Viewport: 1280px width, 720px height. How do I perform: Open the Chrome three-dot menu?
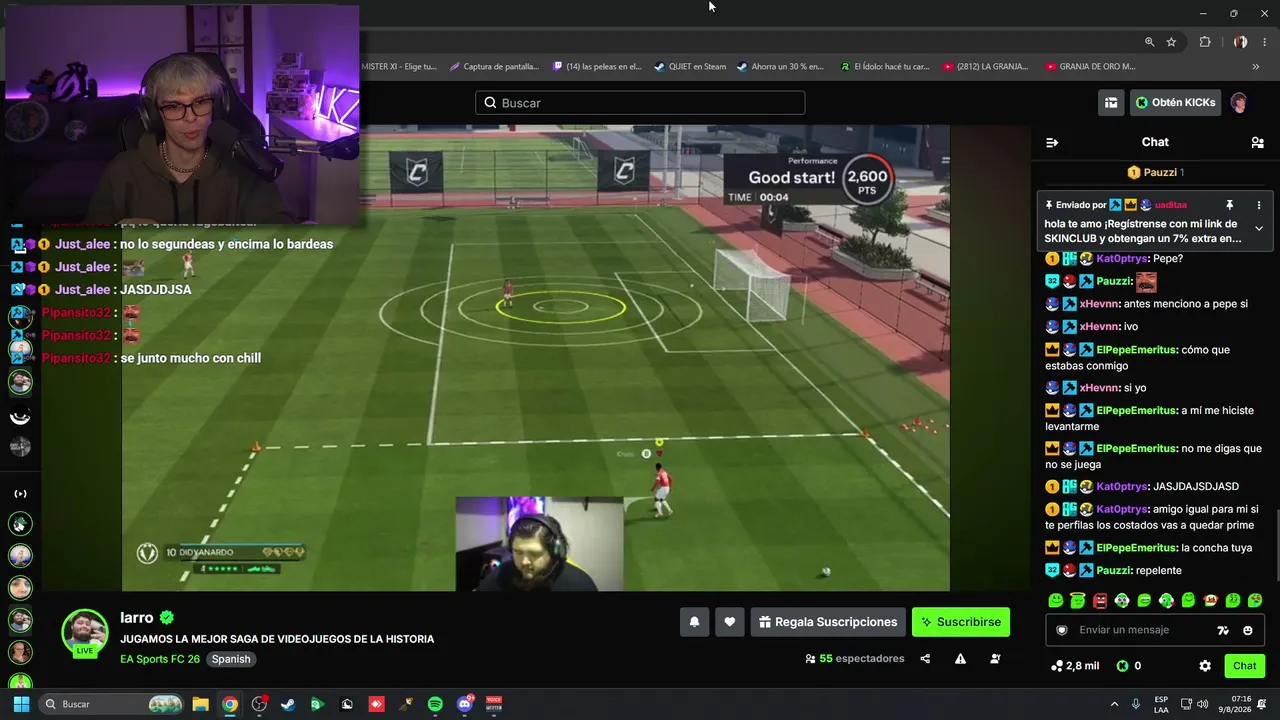(1264, 42)
